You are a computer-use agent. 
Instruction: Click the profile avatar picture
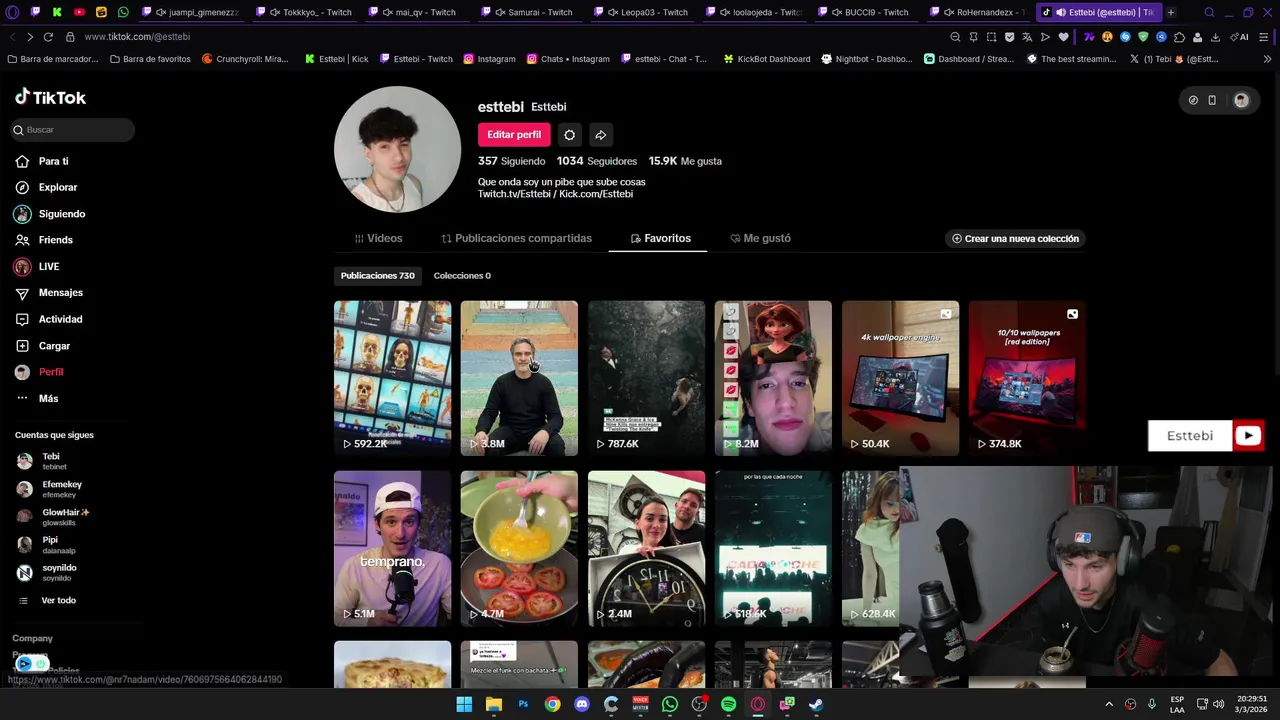397,149
